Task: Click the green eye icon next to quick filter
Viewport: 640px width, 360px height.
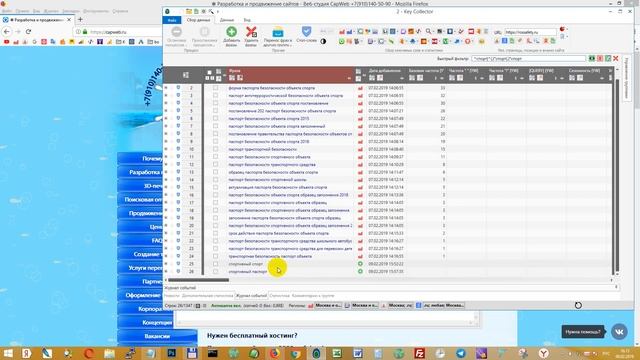Action: point(591,59)
